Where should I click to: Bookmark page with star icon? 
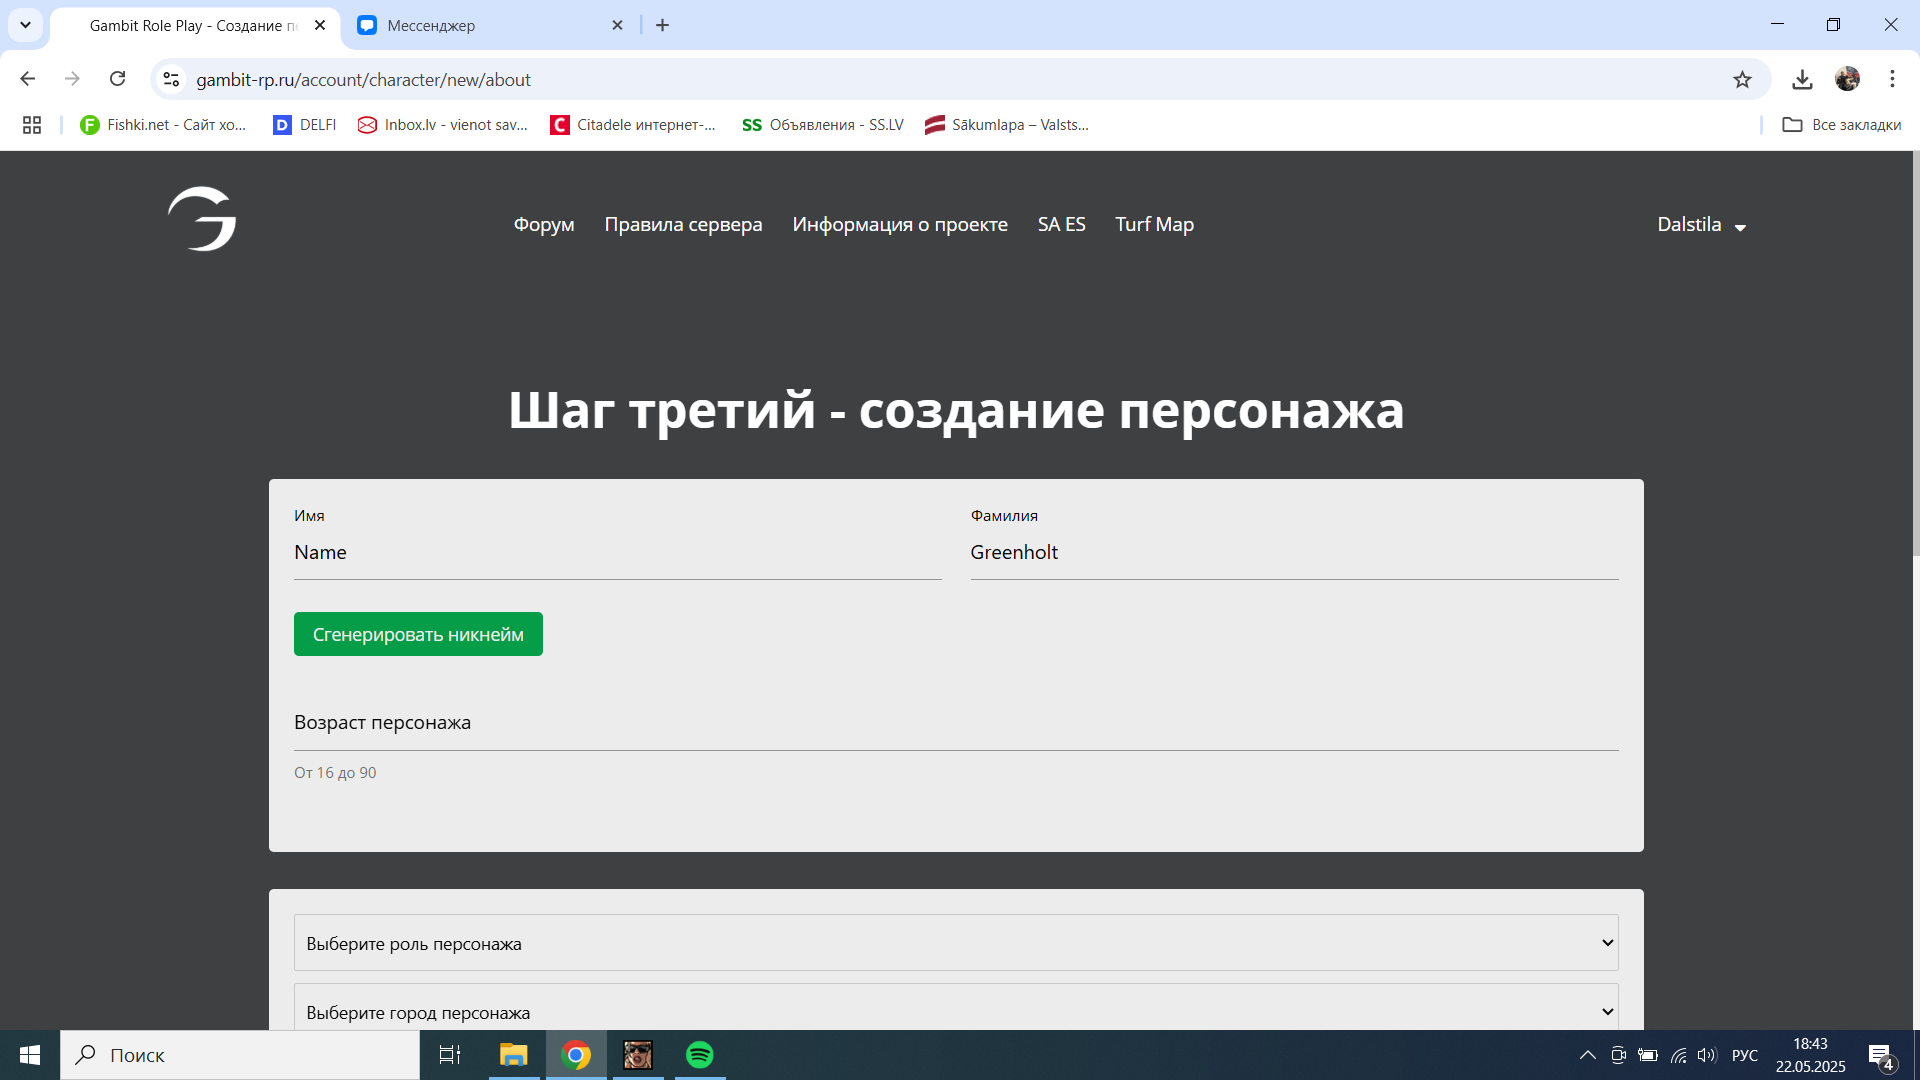pos(1742,80)
